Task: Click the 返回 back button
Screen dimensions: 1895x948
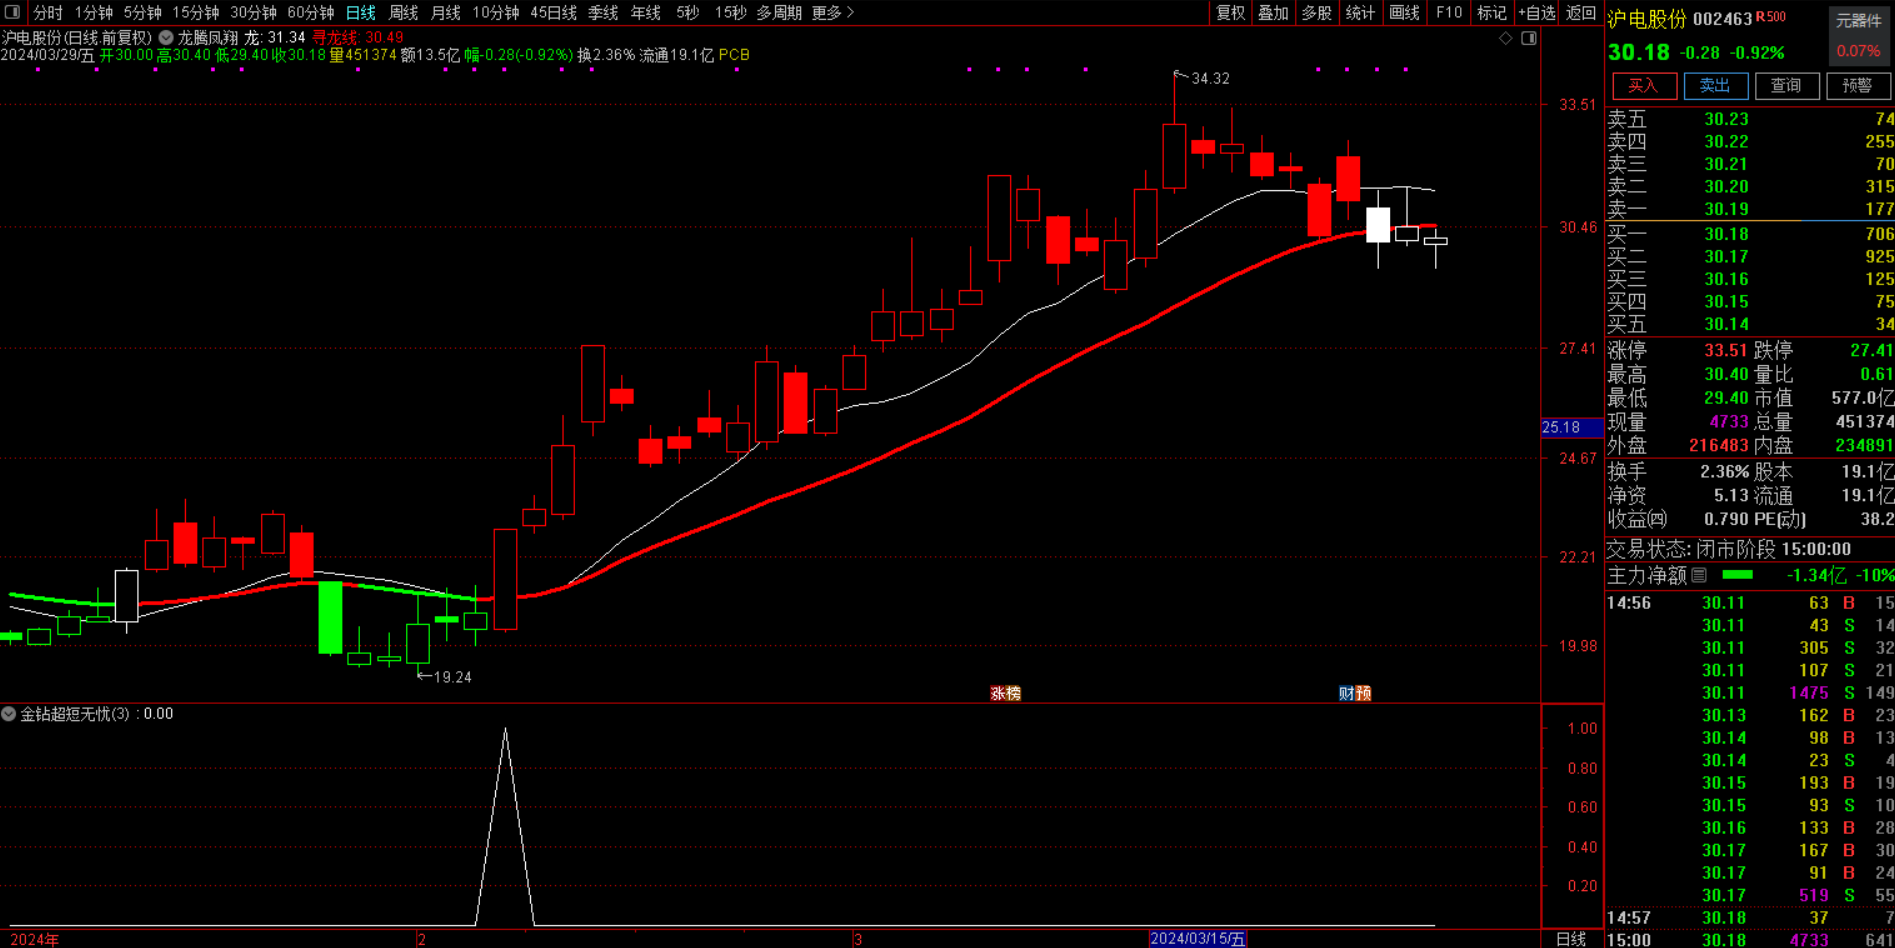Action: (1581, 12)
